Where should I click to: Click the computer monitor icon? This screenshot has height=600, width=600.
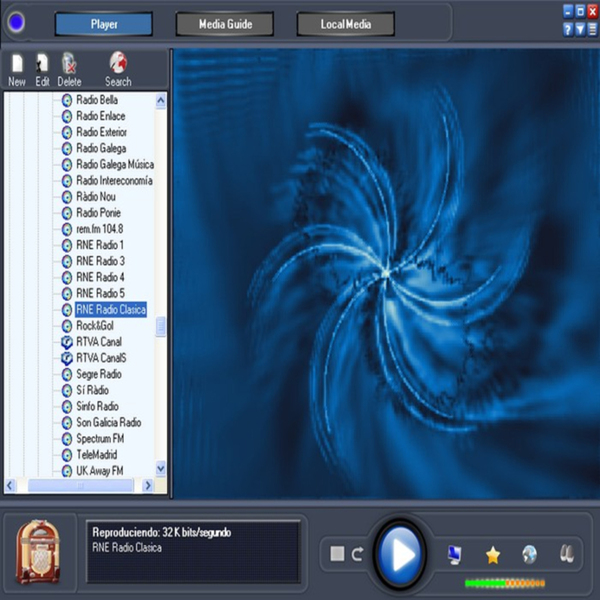(x=455, y=554)
